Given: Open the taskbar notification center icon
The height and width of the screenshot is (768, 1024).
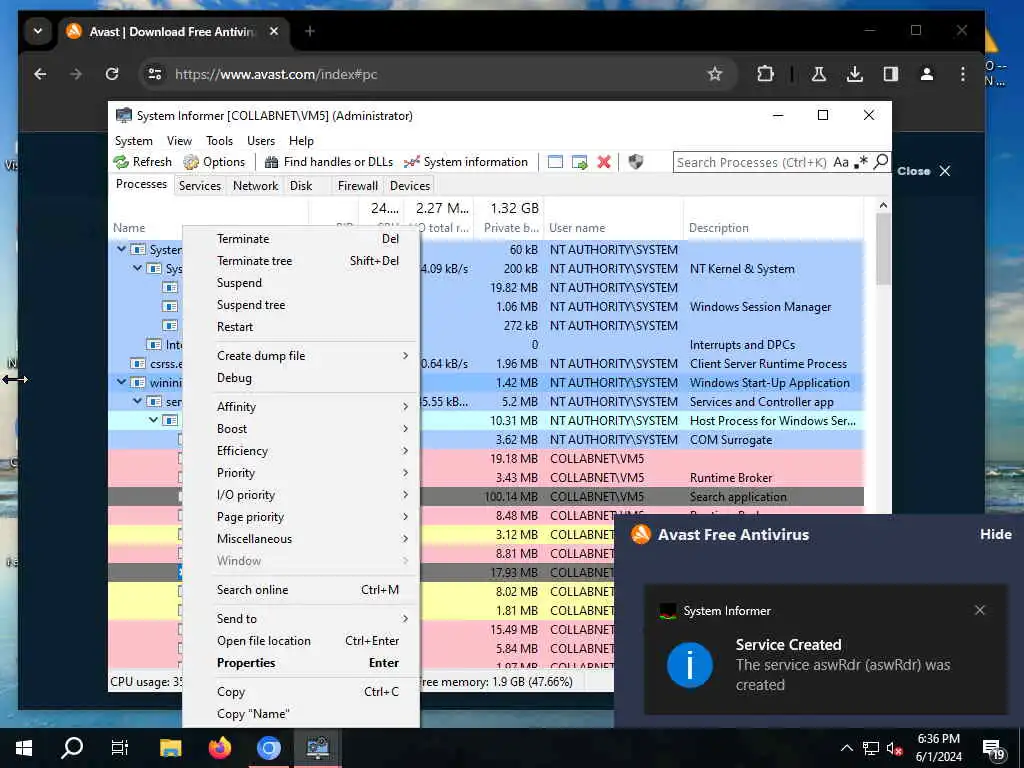Looking at the screenshot, I should [x=993, y=750].
